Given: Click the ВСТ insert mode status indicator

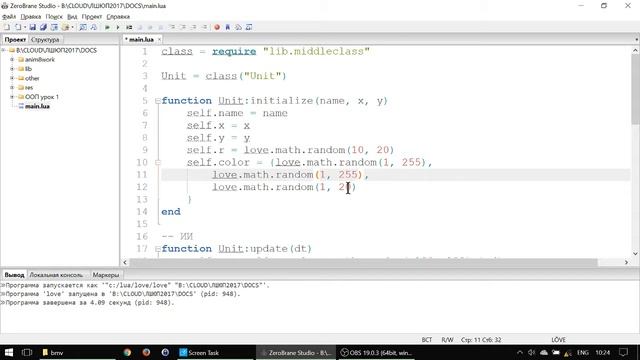Looking at the screenshot, I should coord(427,340).
